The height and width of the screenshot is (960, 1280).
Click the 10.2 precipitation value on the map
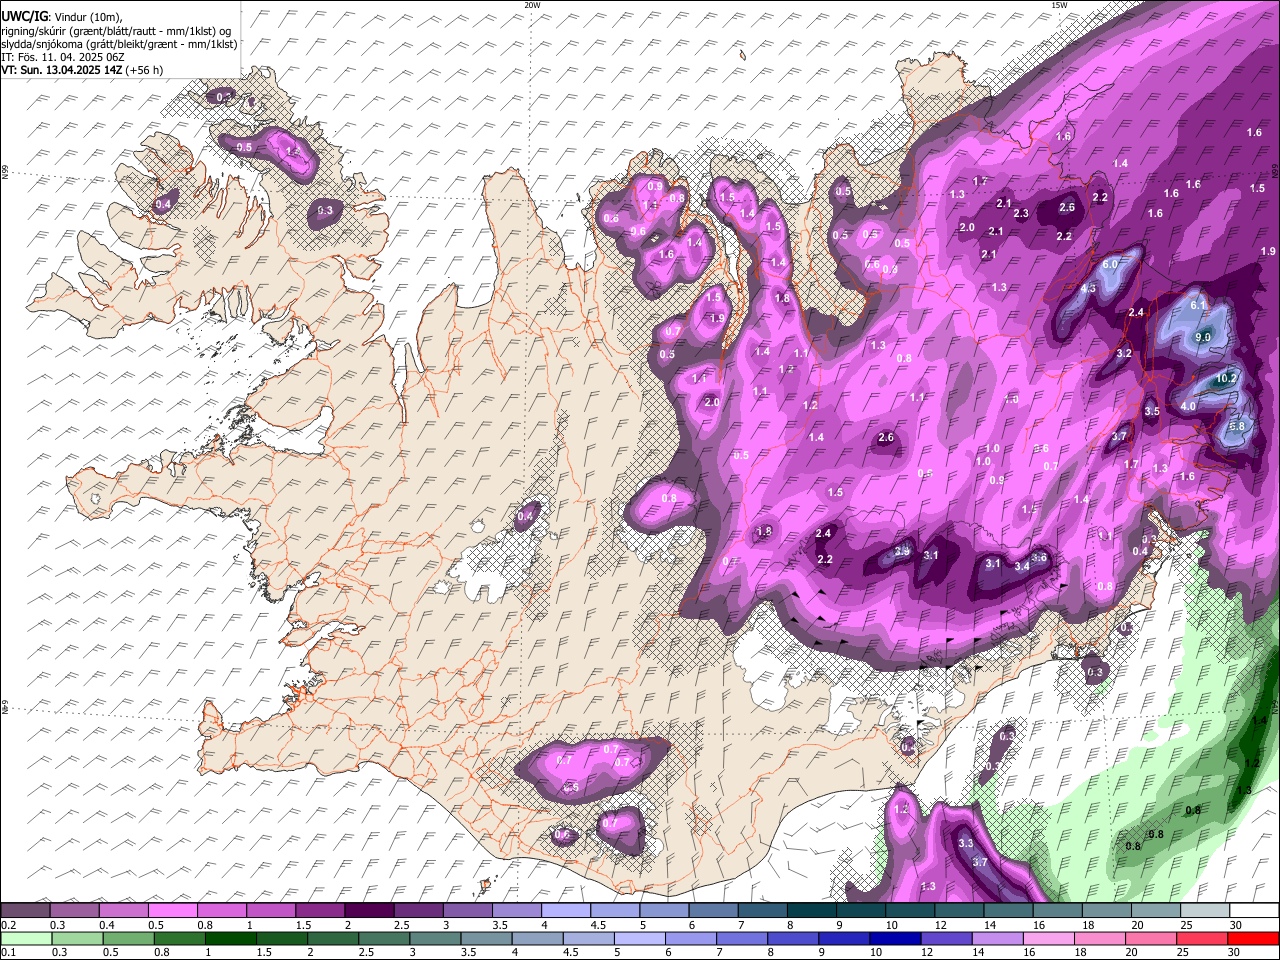1226,379
